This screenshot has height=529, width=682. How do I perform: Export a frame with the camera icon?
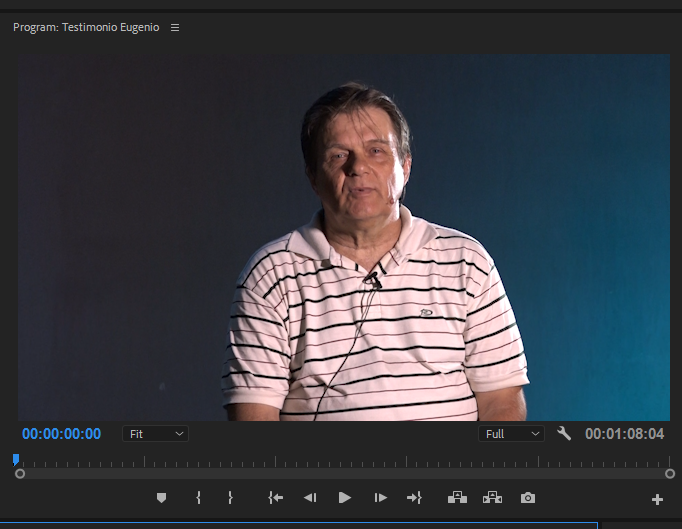(x=527, y=498)
